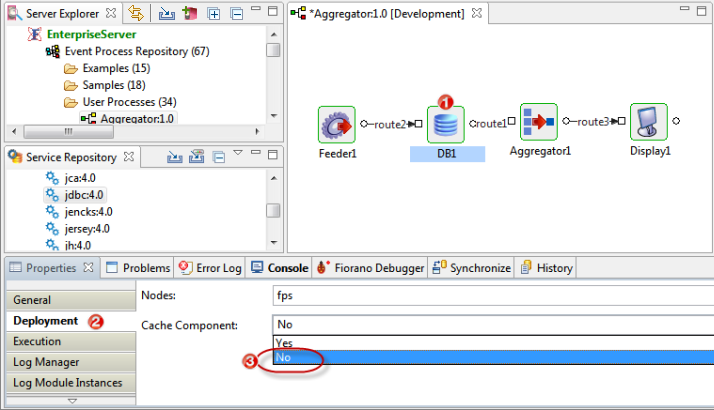Click the route1 label
714x410 pixels.
(x=490, y=123)
